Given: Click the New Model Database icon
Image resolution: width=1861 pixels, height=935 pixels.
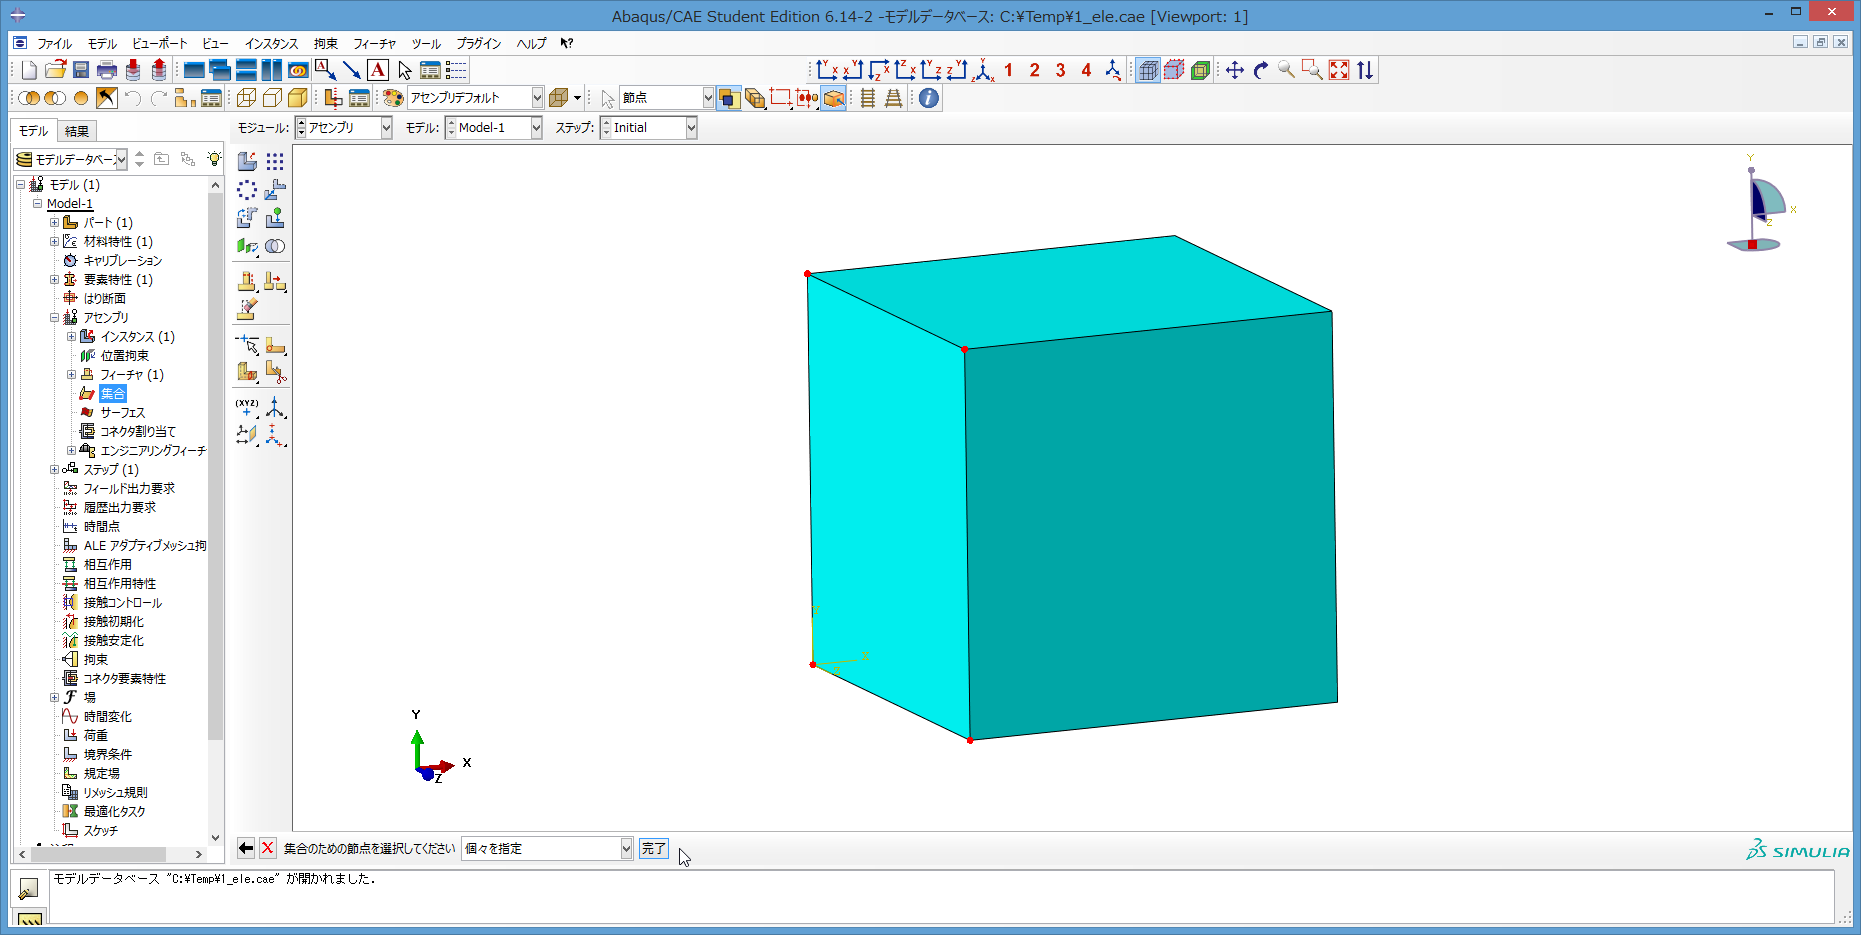Looking at the screenshot, I should (x=29, y=70).
